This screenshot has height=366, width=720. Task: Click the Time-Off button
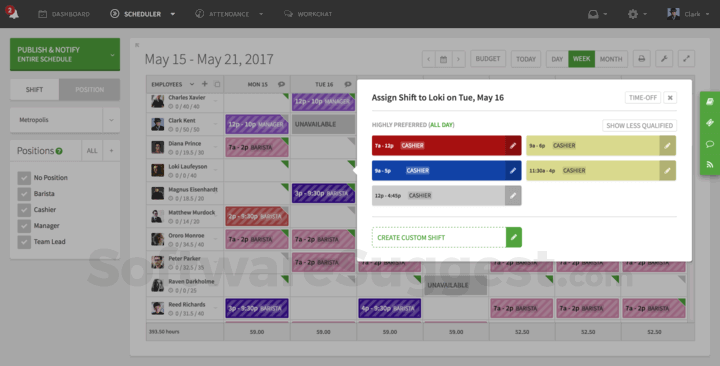642,97
